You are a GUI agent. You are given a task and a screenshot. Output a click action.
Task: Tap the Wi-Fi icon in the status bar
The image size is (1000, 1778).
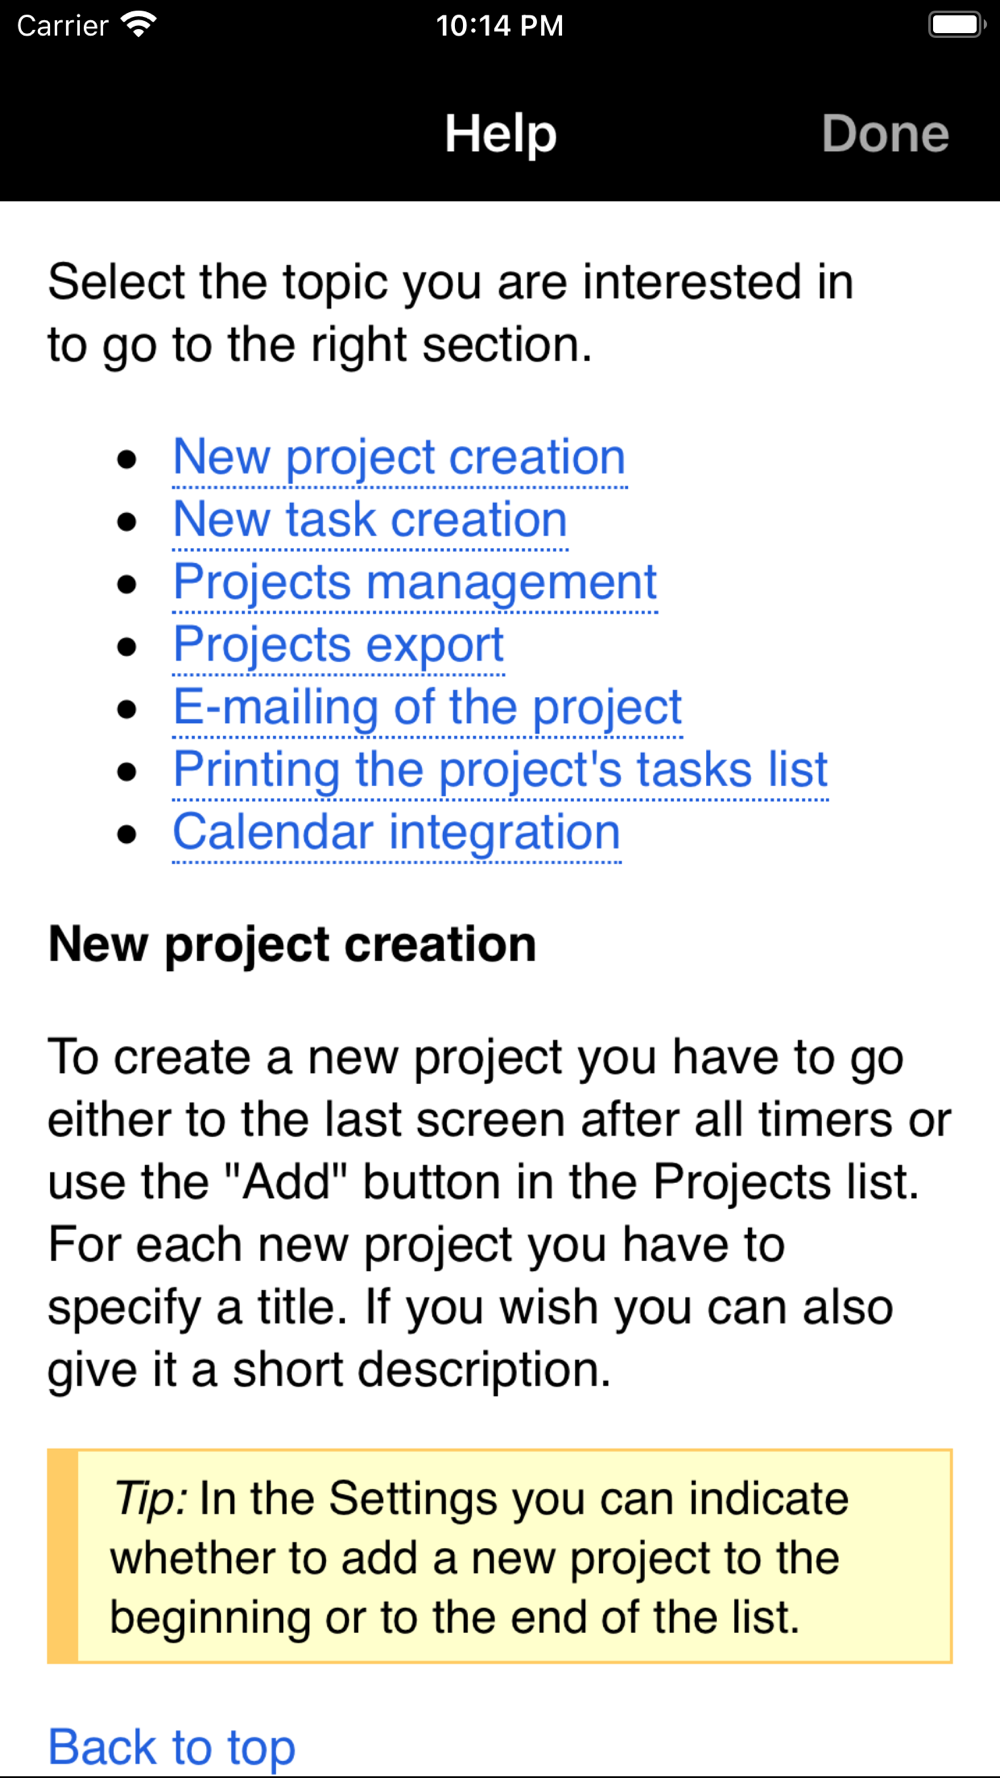tap(138, 24)
